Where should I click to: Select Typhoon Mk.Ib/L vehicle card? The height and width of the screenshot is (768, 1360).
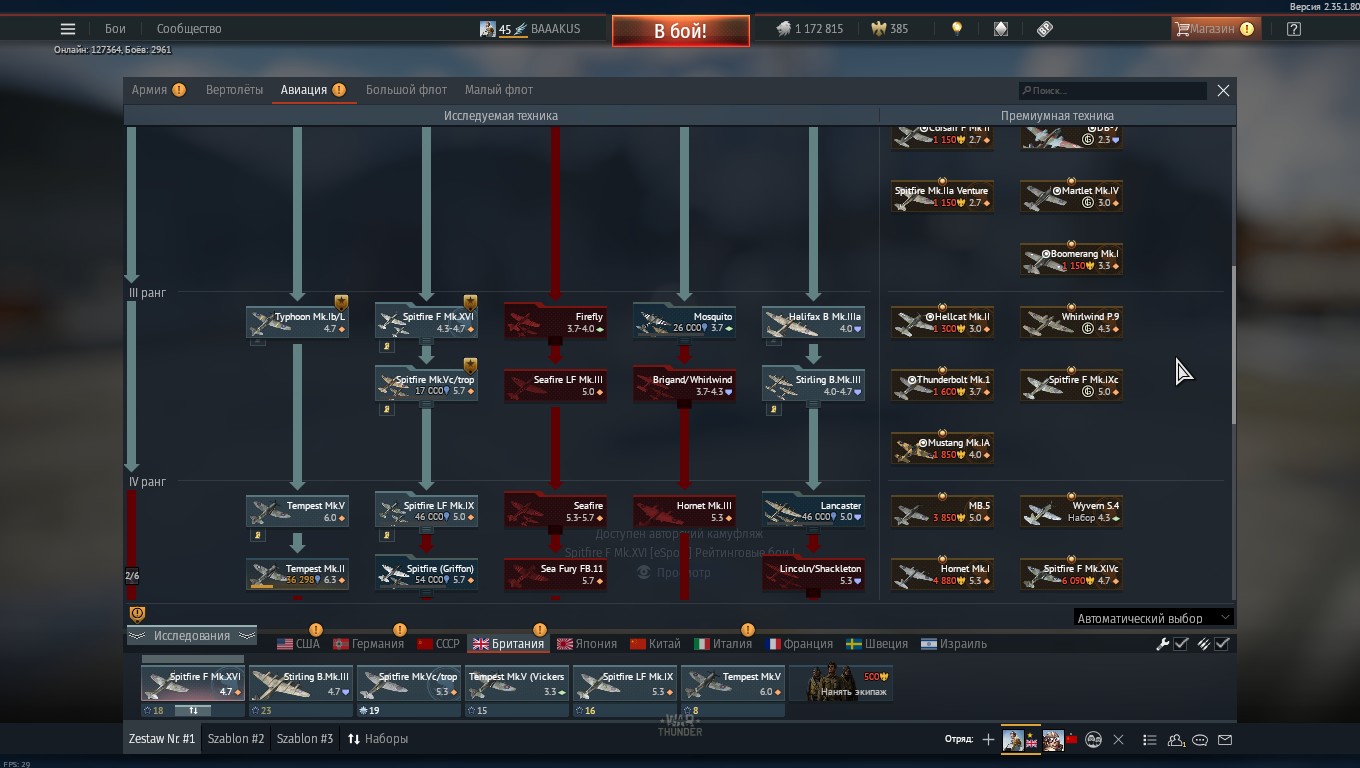[x=297, y=322]
